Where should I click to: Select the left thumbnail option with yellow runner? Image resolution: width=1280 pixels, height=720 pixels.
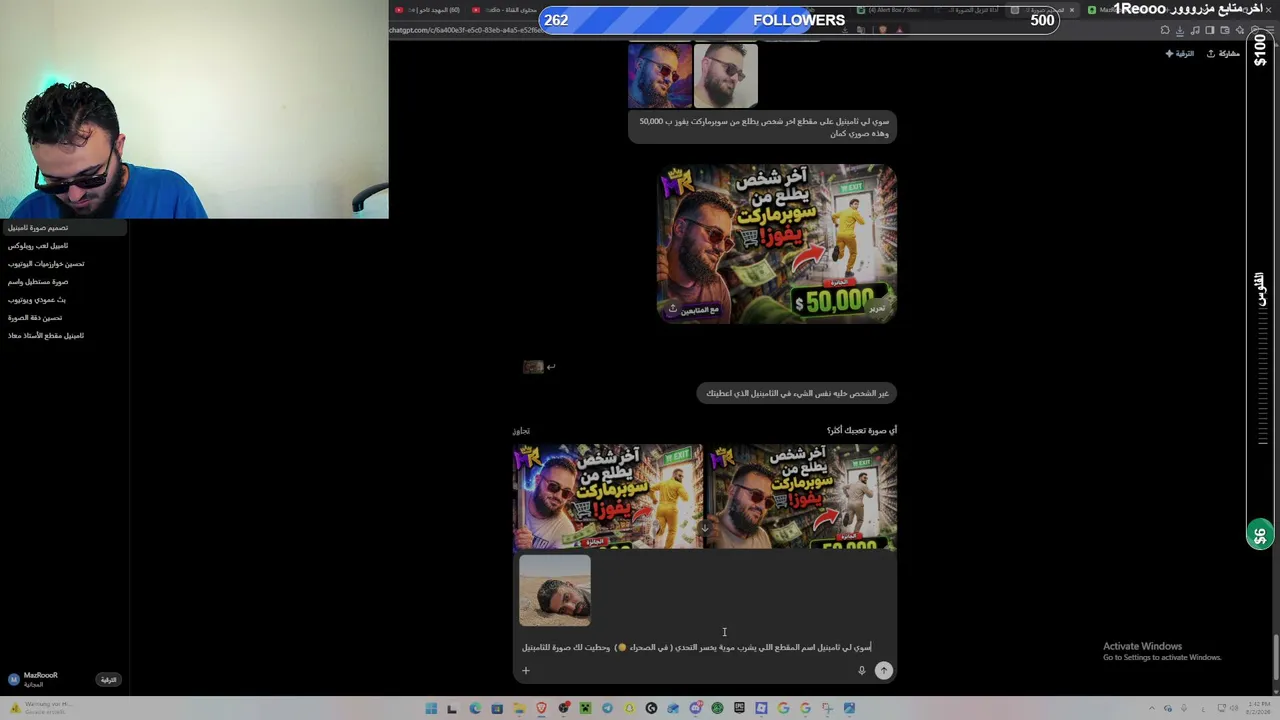point(608,497)
